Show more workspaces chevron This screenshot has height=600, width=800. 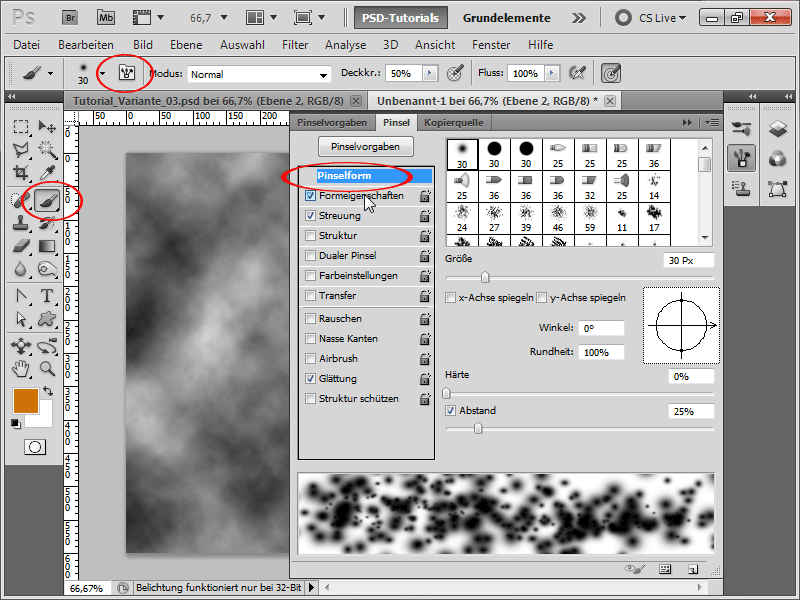(x=579, y=18)
